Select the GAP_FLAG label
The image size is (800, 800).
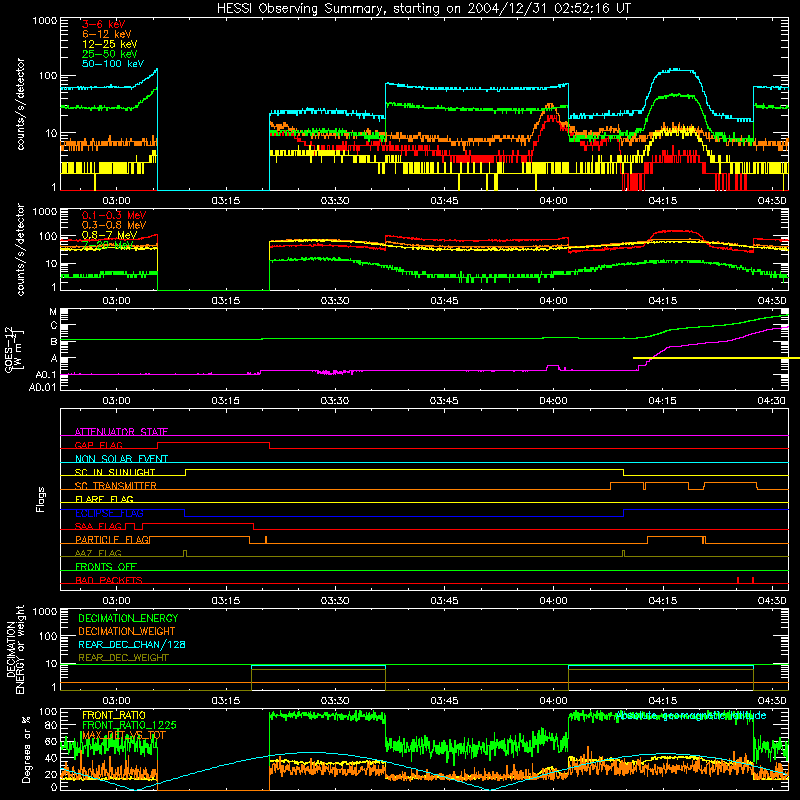(x=98, y=445)
